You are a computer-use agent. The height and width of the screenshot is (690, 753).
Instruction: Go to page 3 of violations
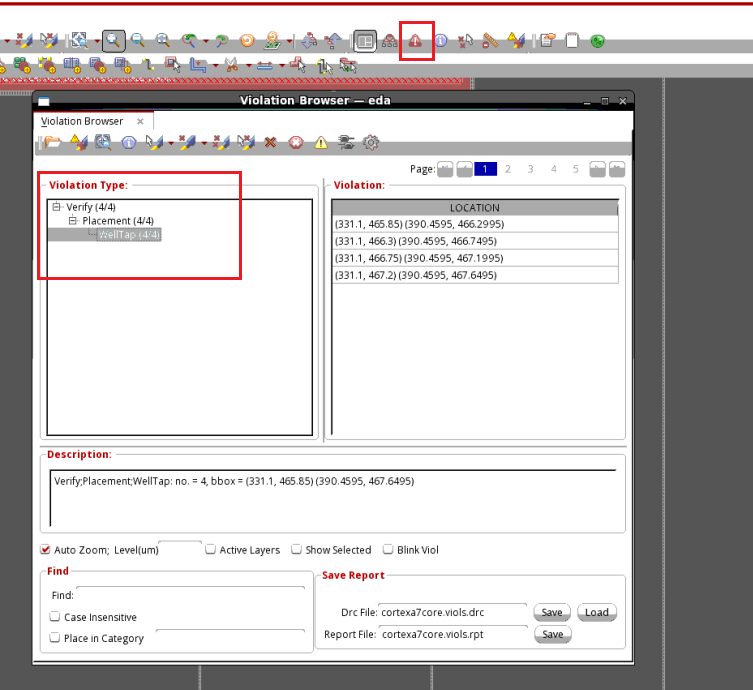point(530,169)
